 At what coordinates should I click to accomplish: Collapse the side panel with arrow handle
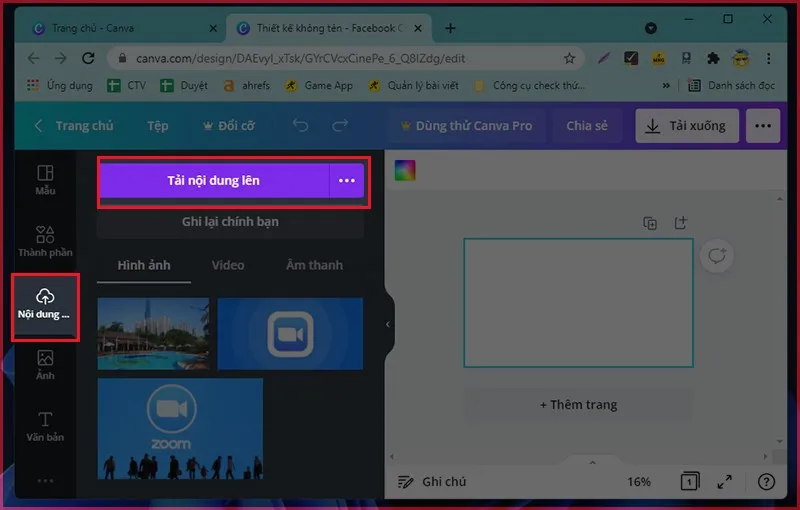click(389, 324)
